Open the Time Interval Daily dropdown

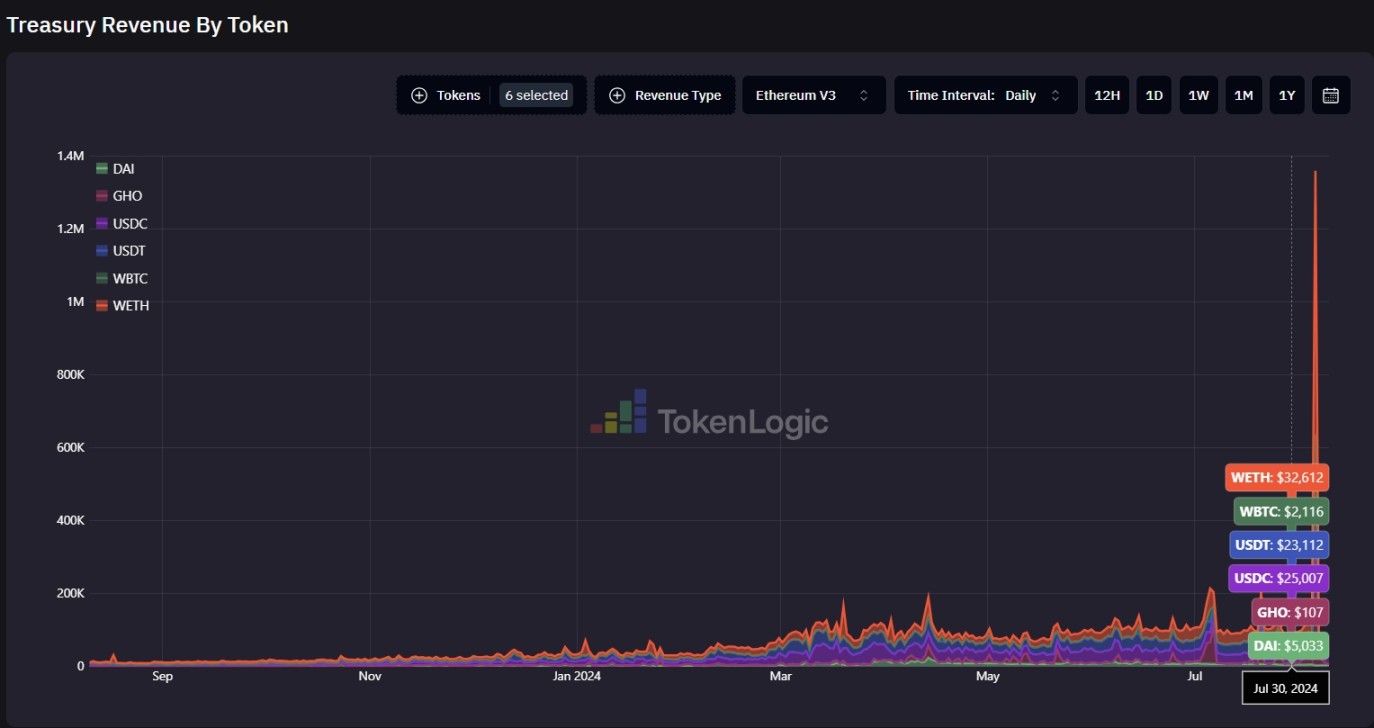(985, 95)
